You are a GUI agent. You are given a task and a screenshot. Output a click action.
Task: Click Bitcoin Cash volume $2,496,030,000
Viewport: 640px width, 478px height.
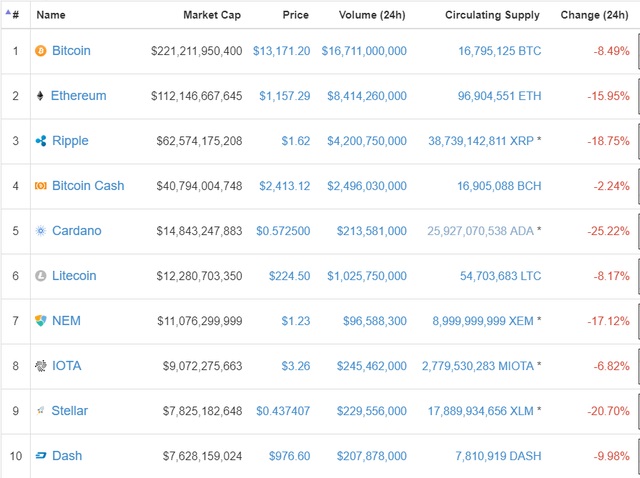click(367, 186)
